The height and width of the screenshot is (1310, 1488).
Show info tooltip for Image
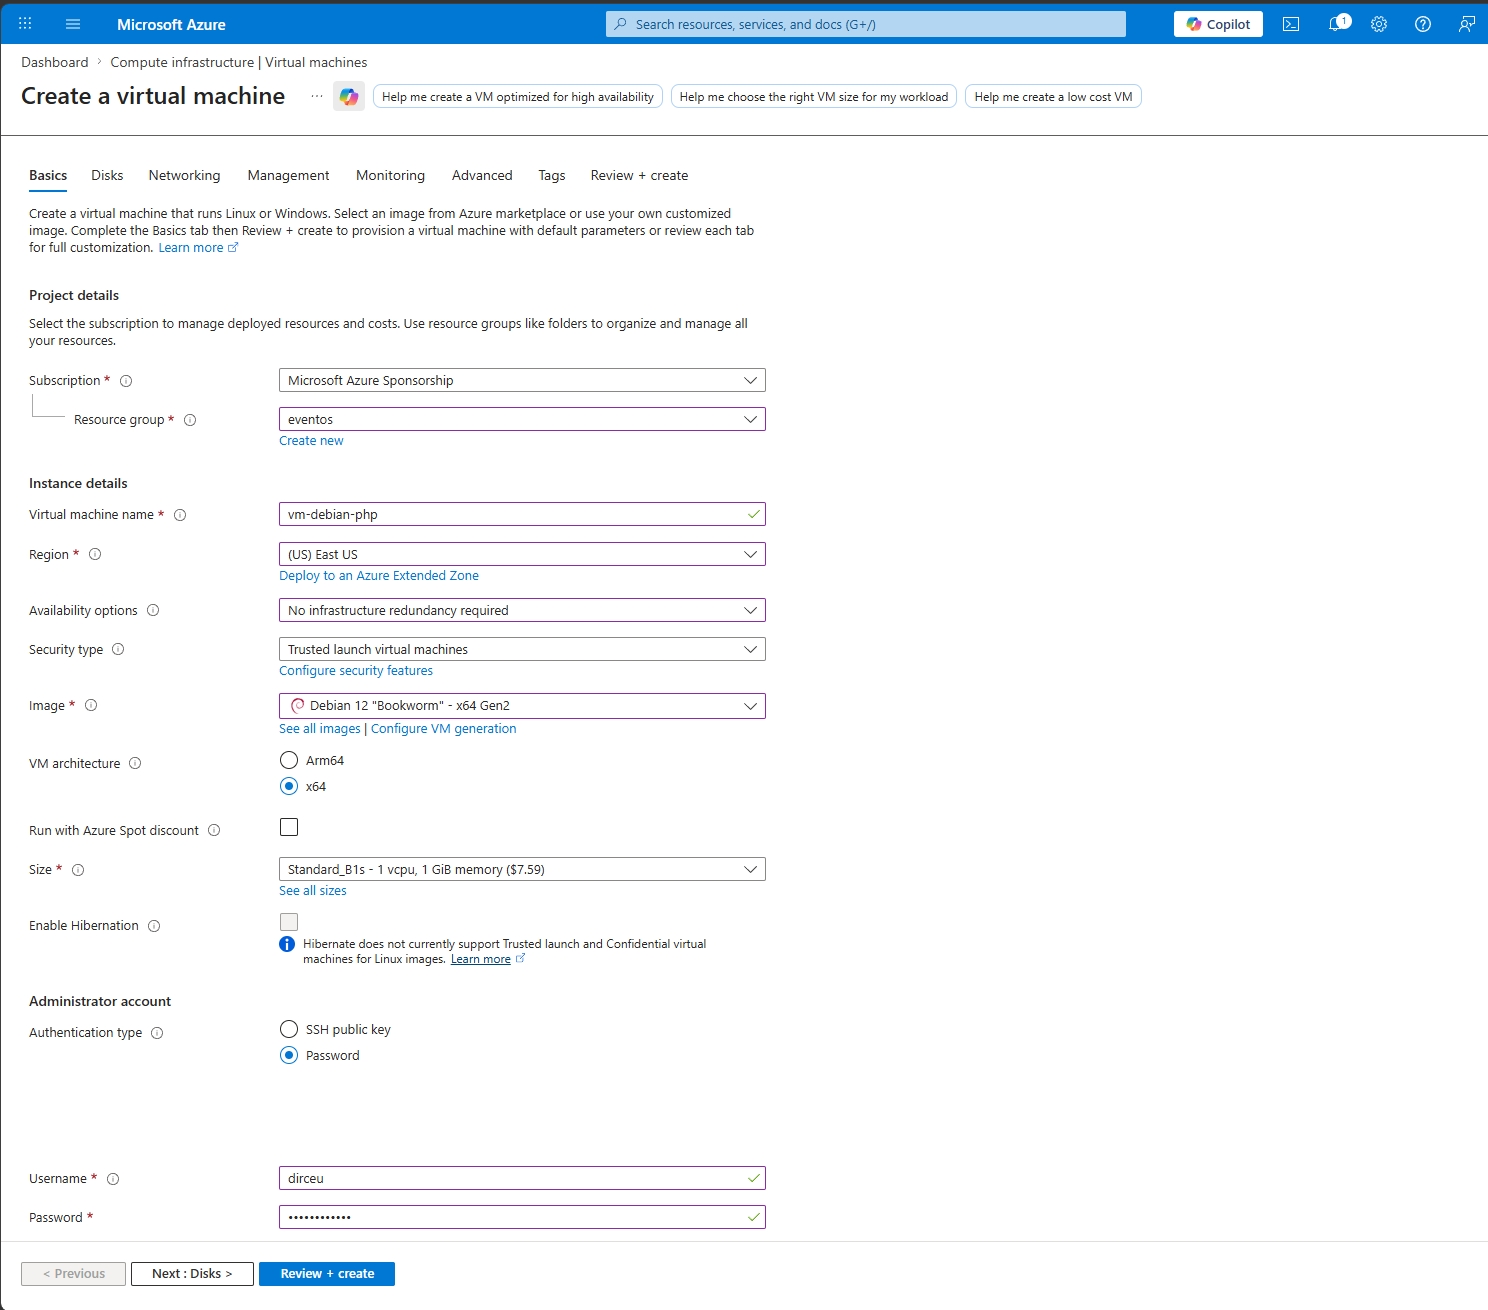(x=91, y=705)
